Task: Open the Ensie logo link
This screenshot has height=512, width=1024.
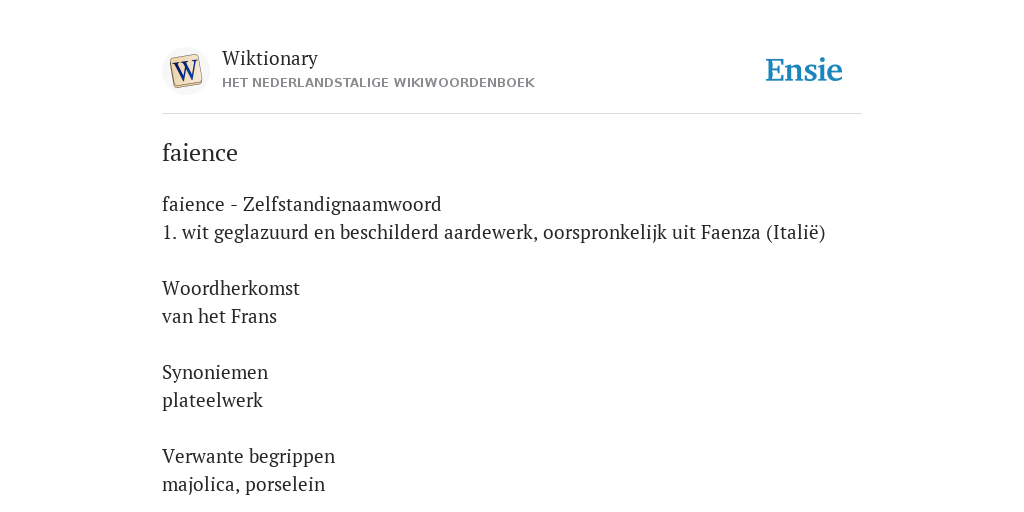Action: 803,71
